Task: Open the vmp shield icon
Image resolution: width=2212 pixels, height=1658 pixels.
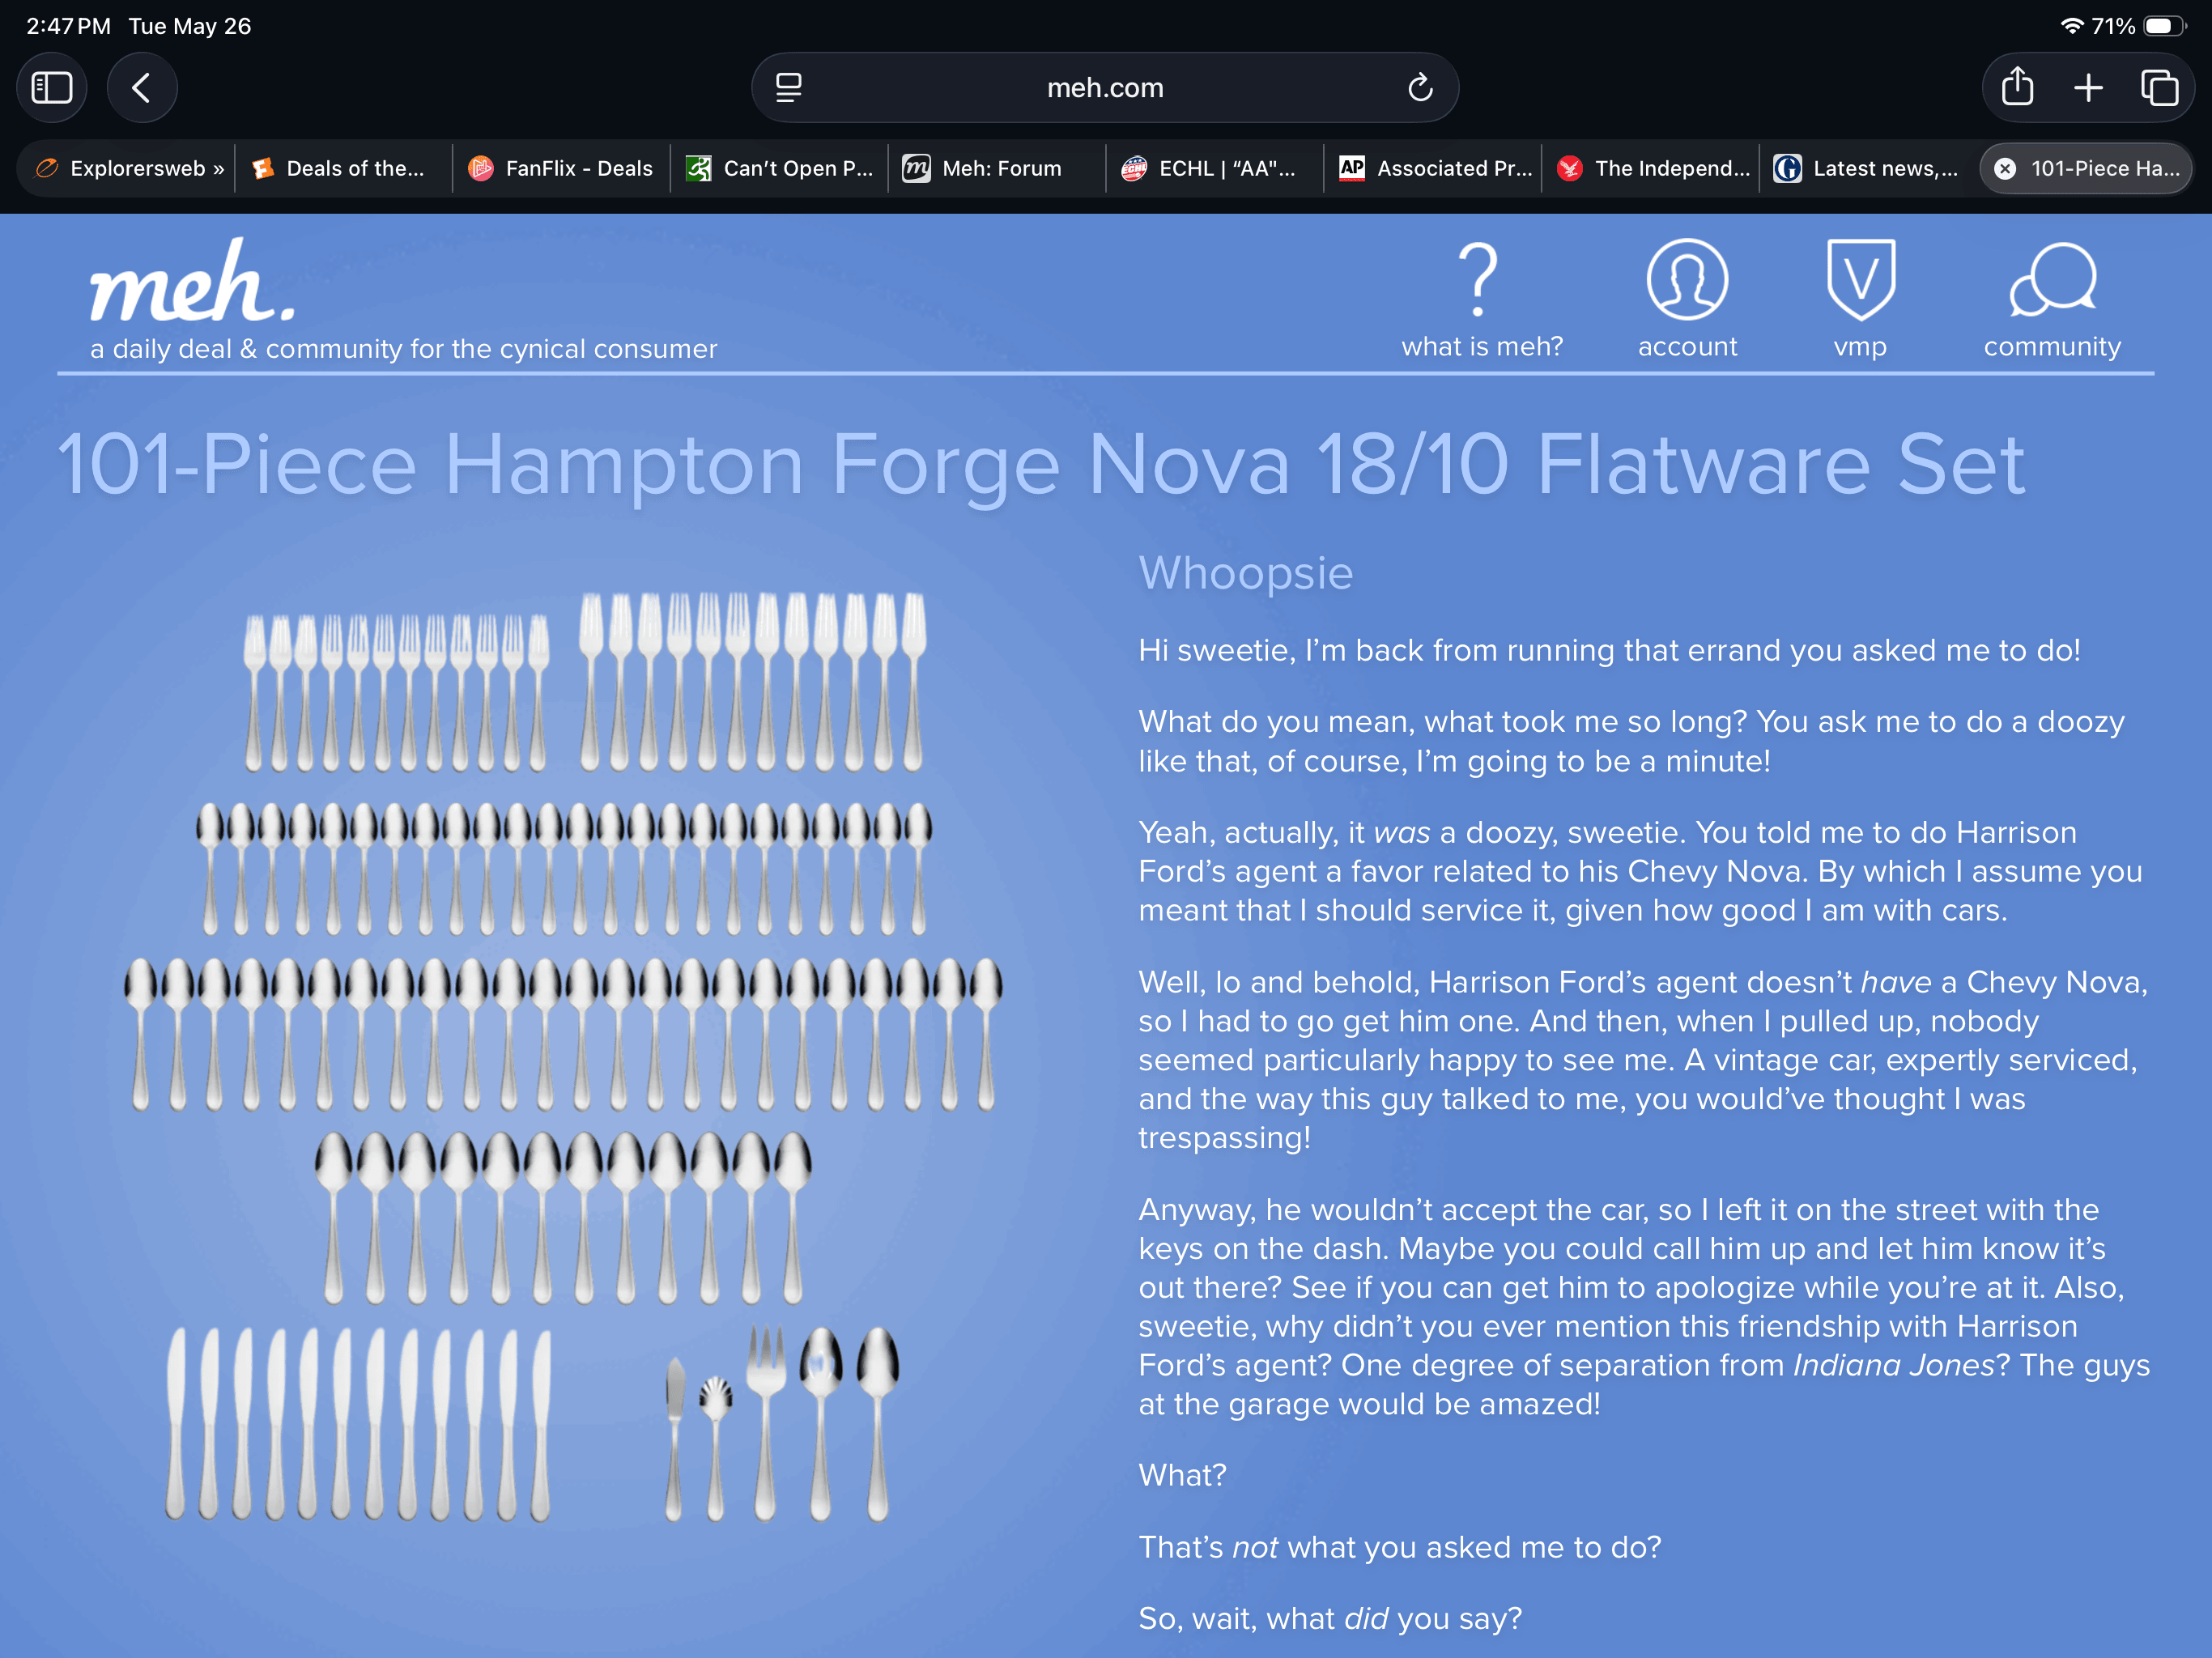Action: tap(1860, 279)
